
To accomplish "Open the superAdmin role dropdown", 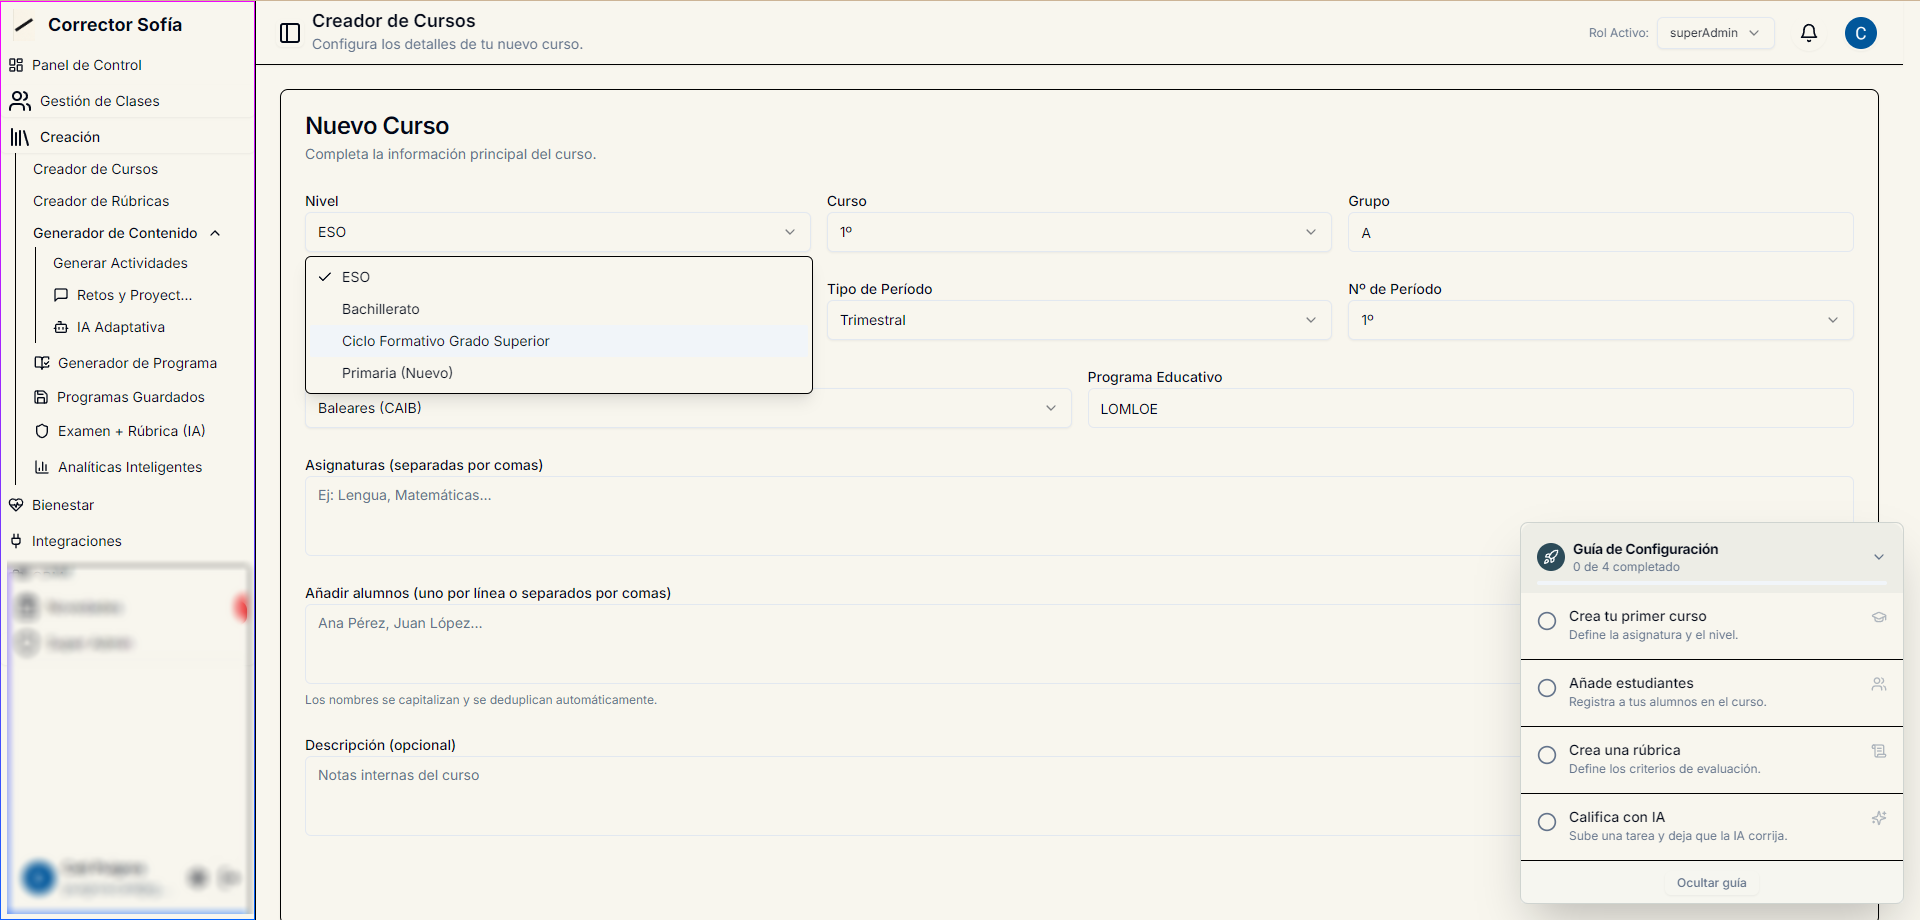I will click(x=1714, y=33).
